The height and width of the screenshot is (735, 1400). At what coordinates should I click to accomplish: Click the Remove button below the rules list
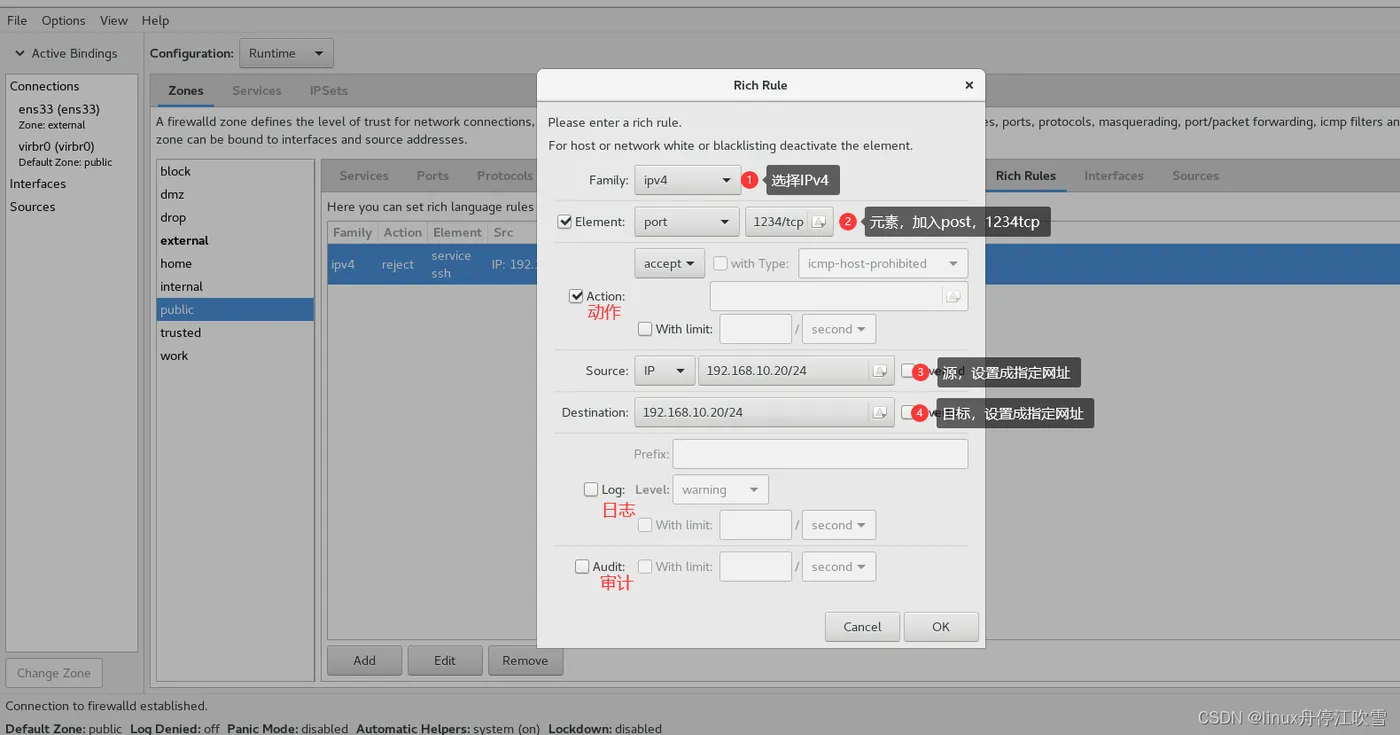pos(525,660)
